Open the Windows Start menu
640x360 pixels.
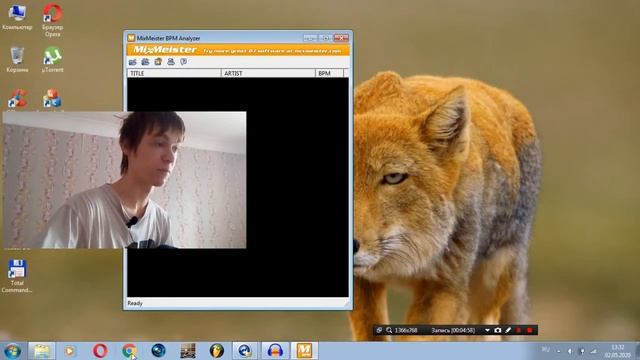coord(12,351)
